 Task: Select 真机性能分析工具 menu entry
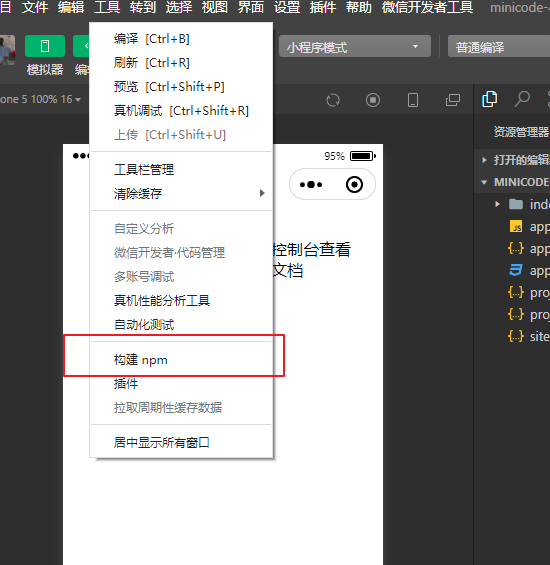tap(181, 300)
